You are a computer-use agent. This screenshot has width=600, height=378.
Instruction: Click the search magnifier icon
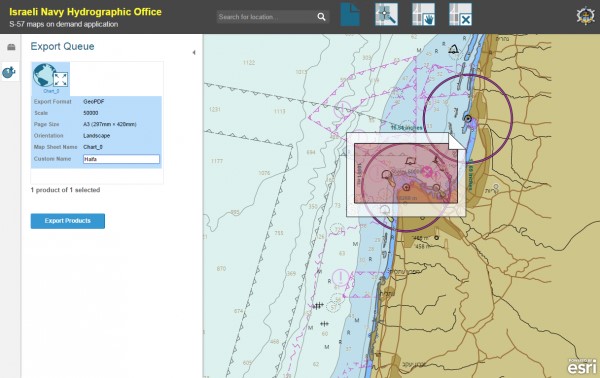coord(321,17)
